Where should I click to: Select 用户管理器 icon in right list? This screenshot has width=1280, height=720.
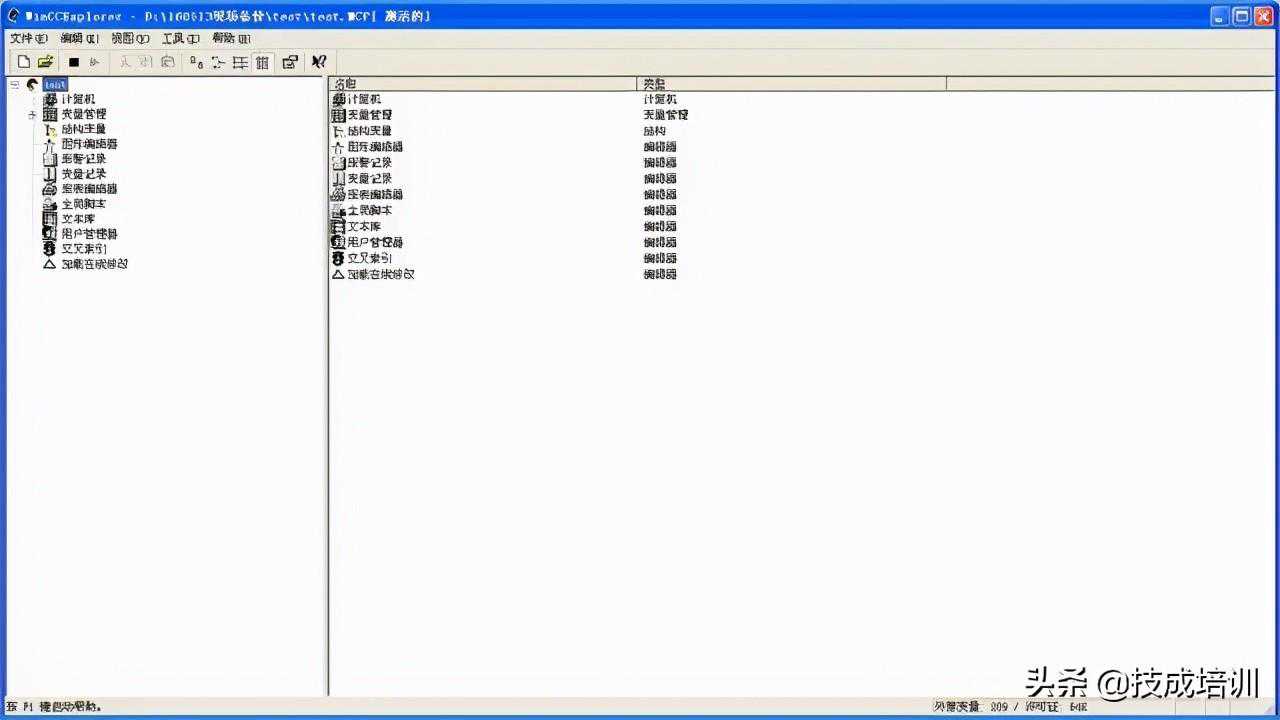pyautogui.click(x=338, y=242)
